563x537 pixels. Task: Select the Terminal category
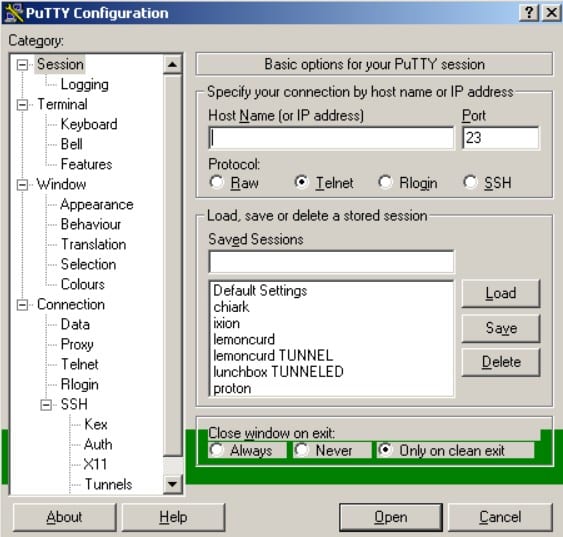click(x=62, y=104)
